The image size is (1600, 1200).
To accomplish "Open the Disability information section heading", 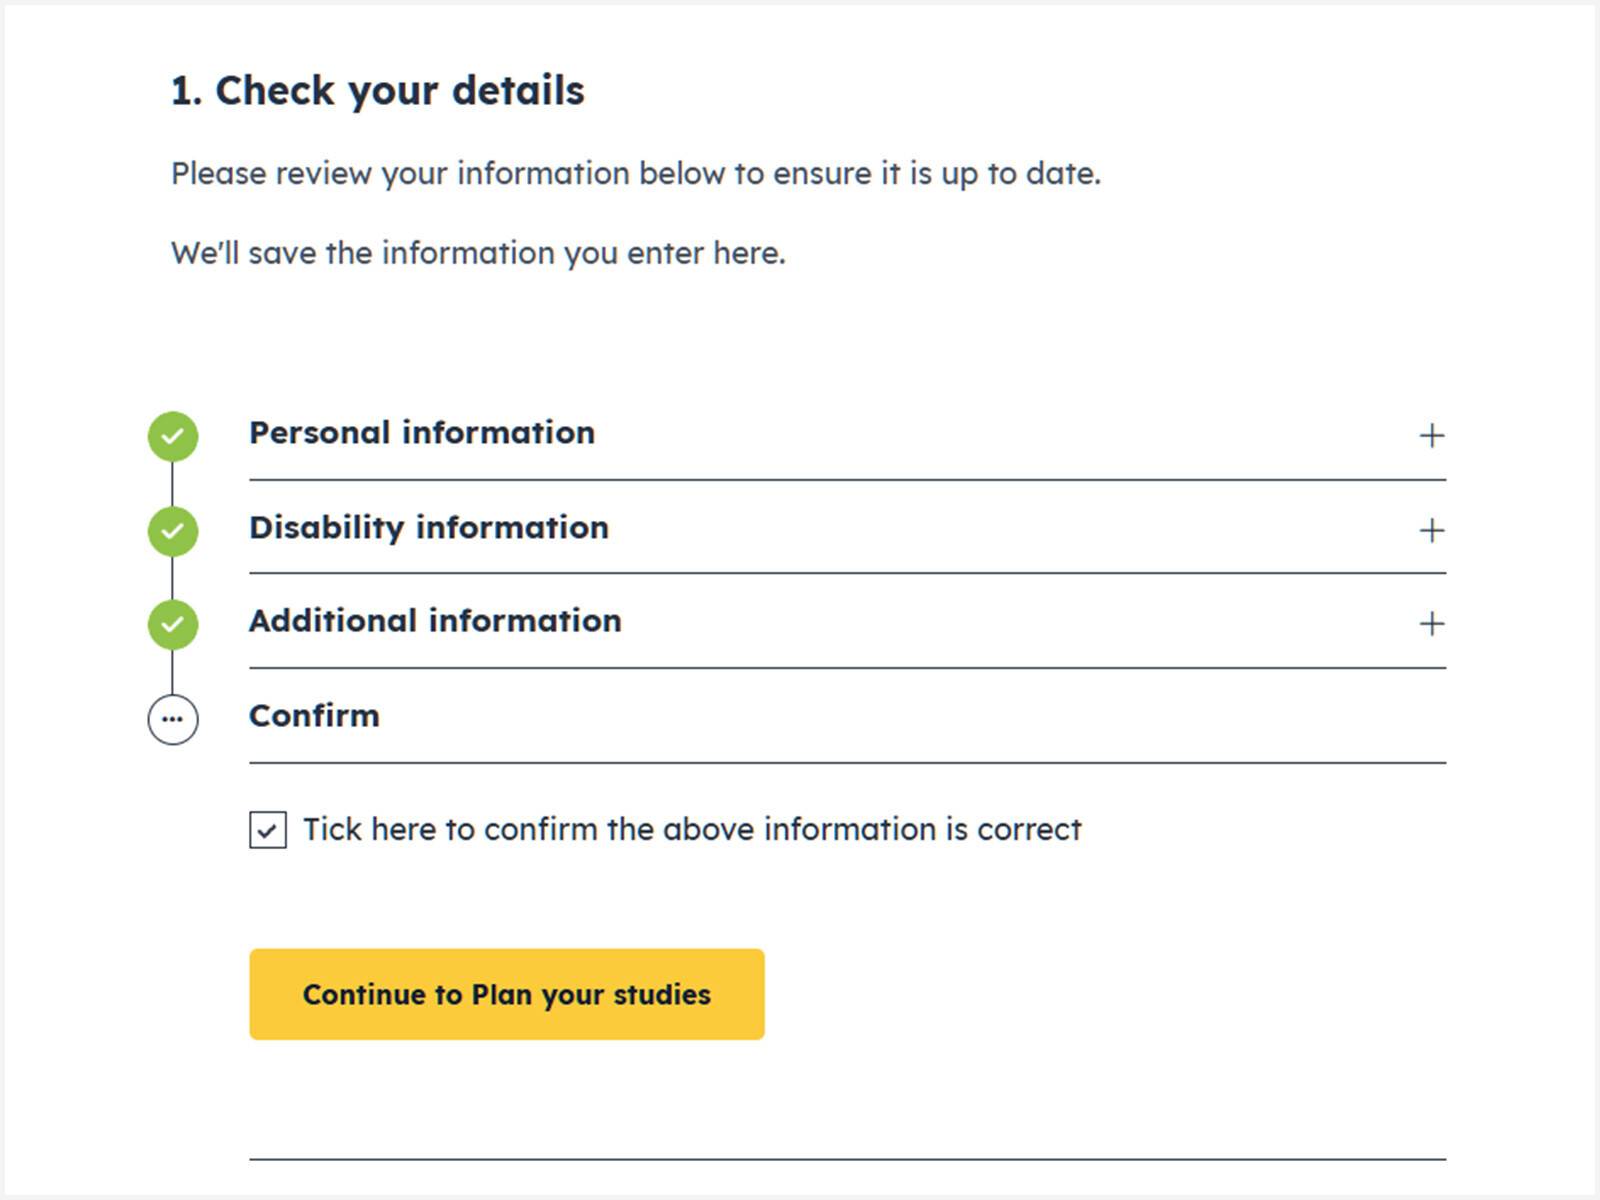I will [x=429, y=527].
